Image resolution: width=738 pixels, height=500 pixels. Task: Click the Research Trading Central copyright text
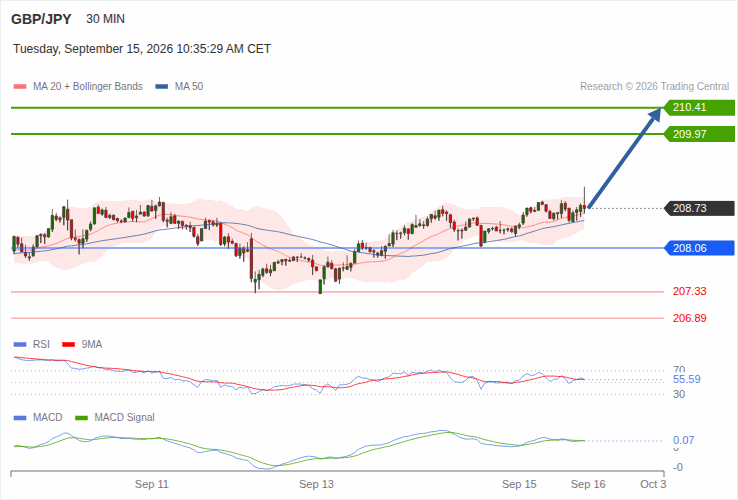click(654, 87)
